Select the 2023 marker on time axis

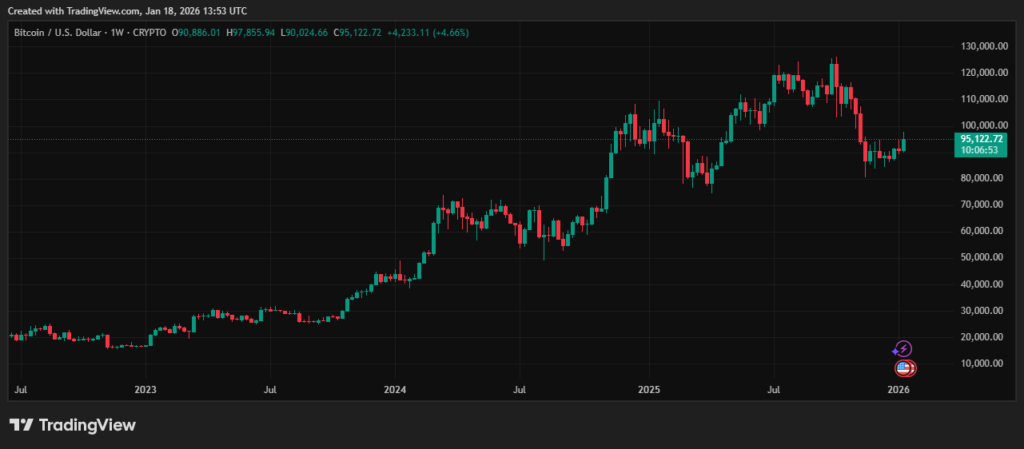(x=145, y=388)
